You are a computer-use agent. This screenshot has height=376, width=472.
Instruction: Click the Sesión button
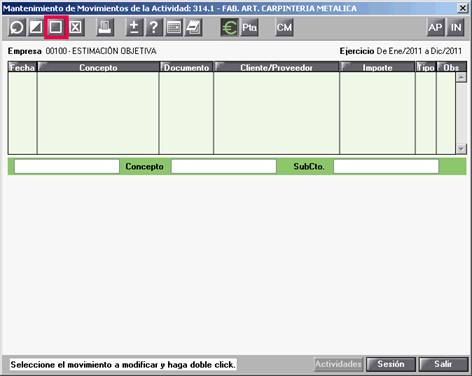pyautogui.click(x=391, y=364)
